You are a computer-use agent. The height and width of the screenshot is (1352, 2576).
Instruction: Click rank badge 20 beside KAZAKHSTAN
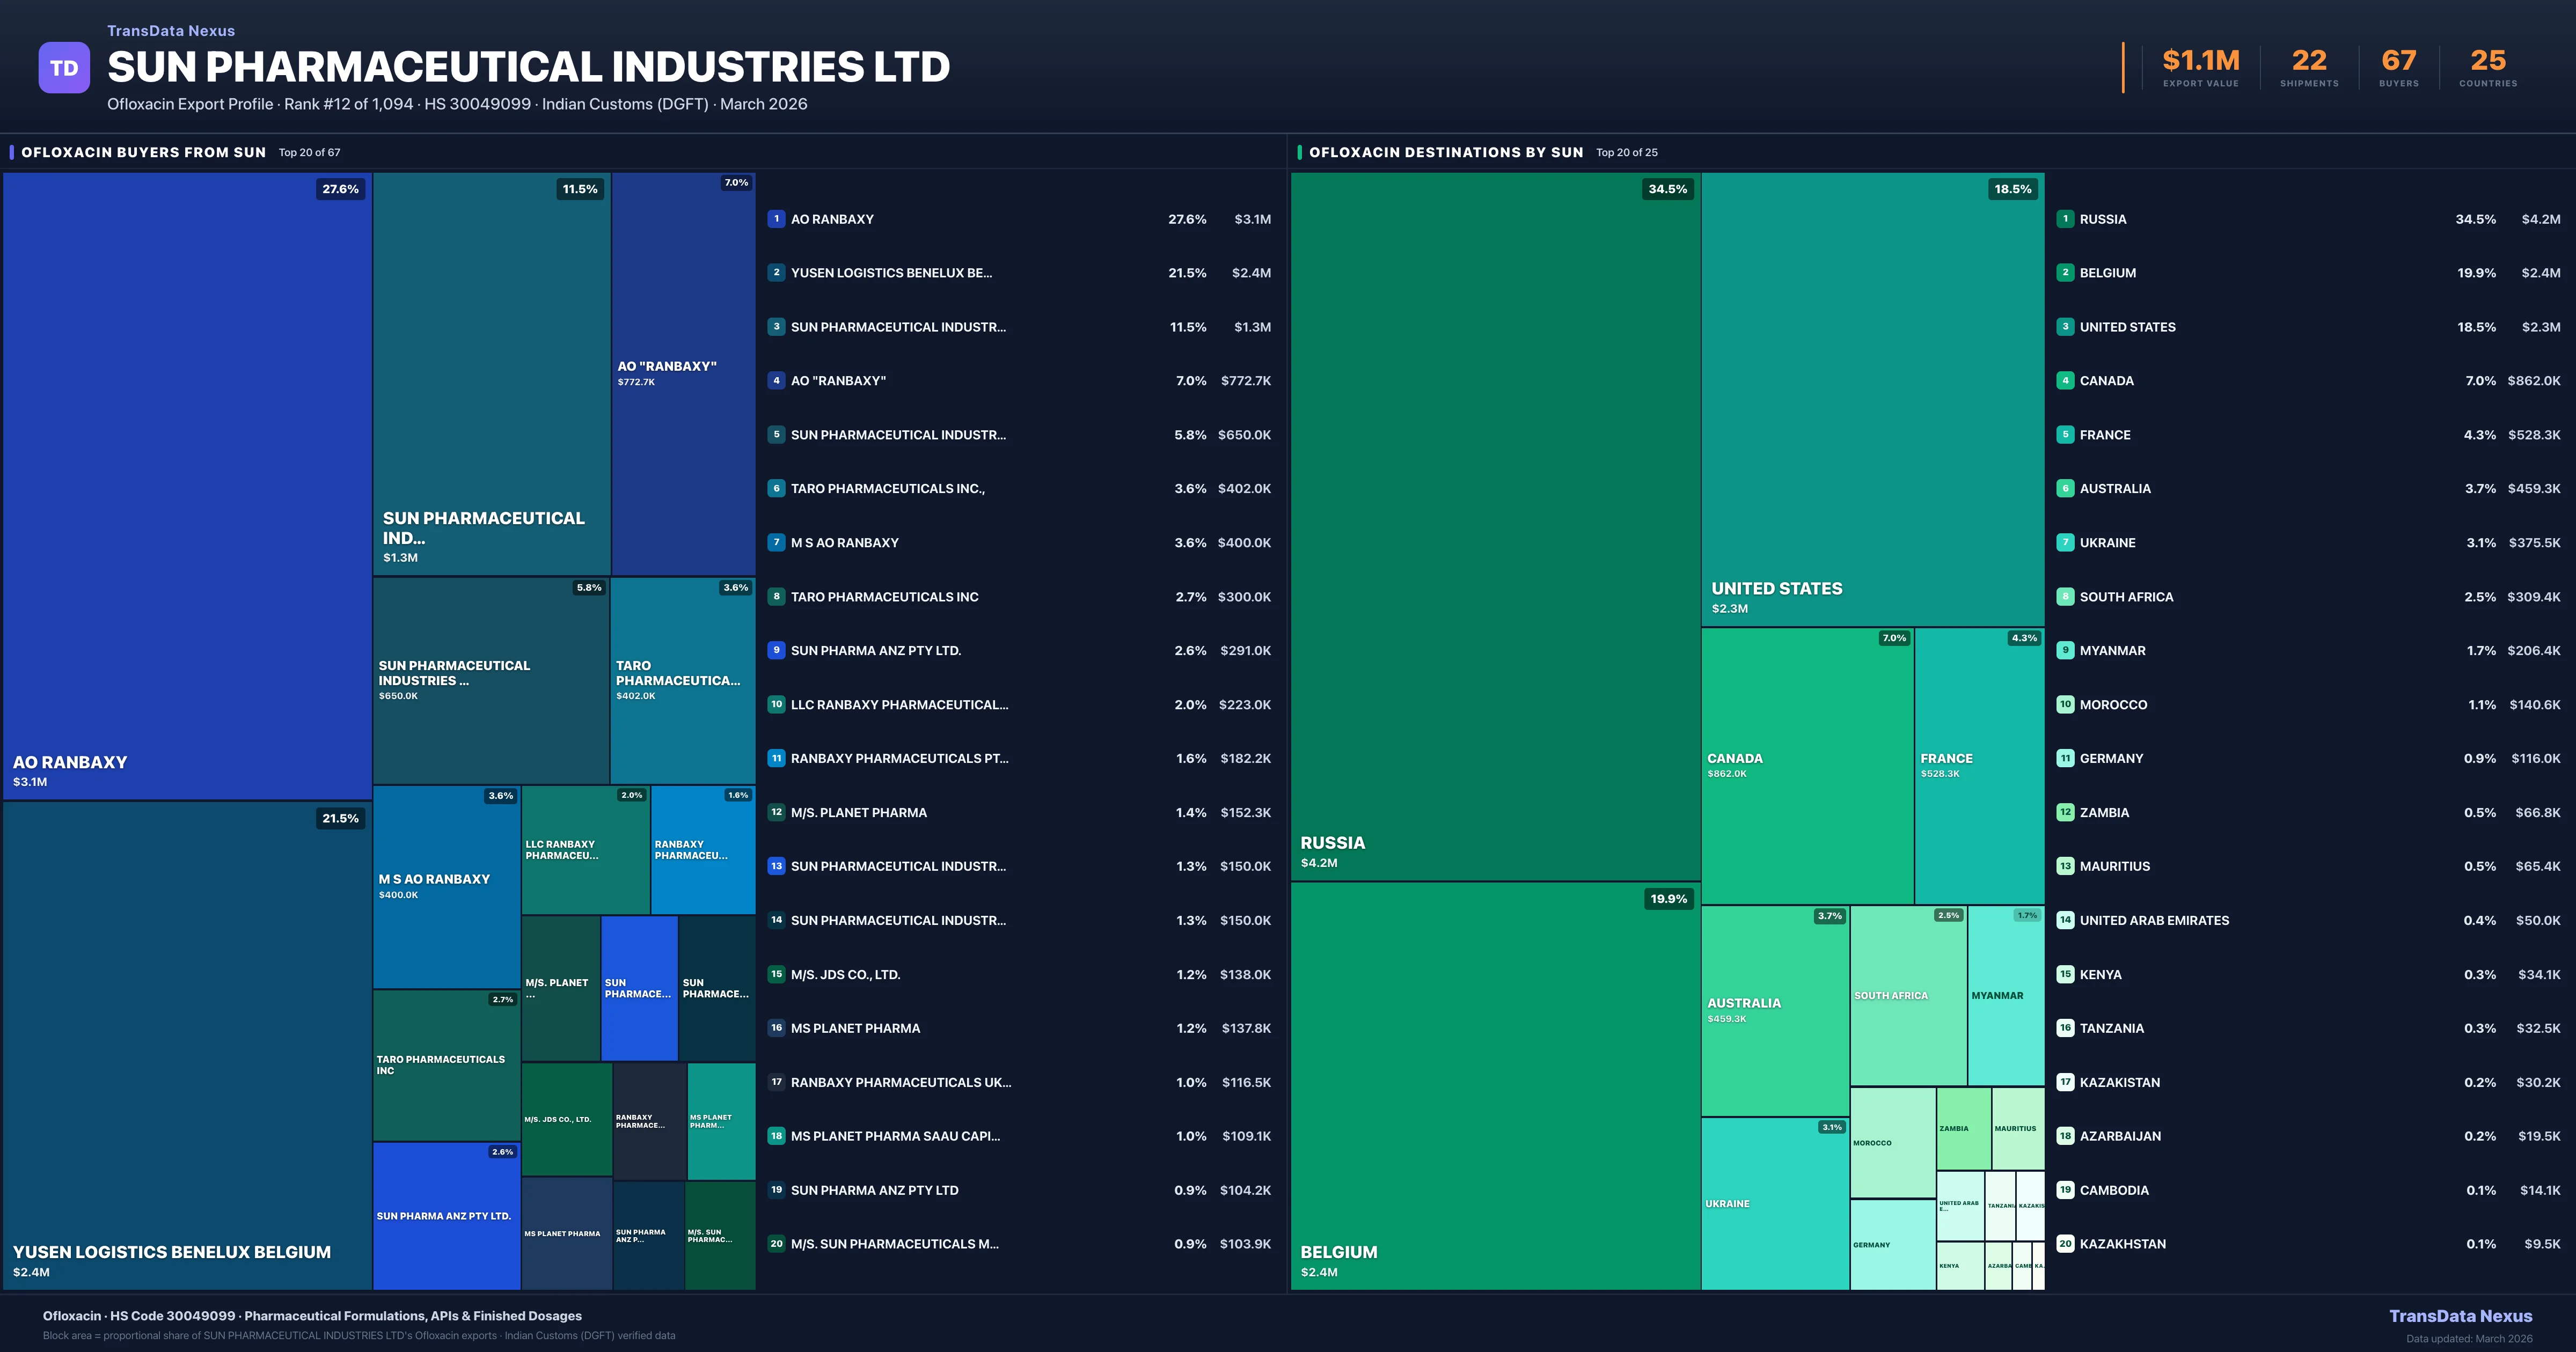point(2065,1244)
